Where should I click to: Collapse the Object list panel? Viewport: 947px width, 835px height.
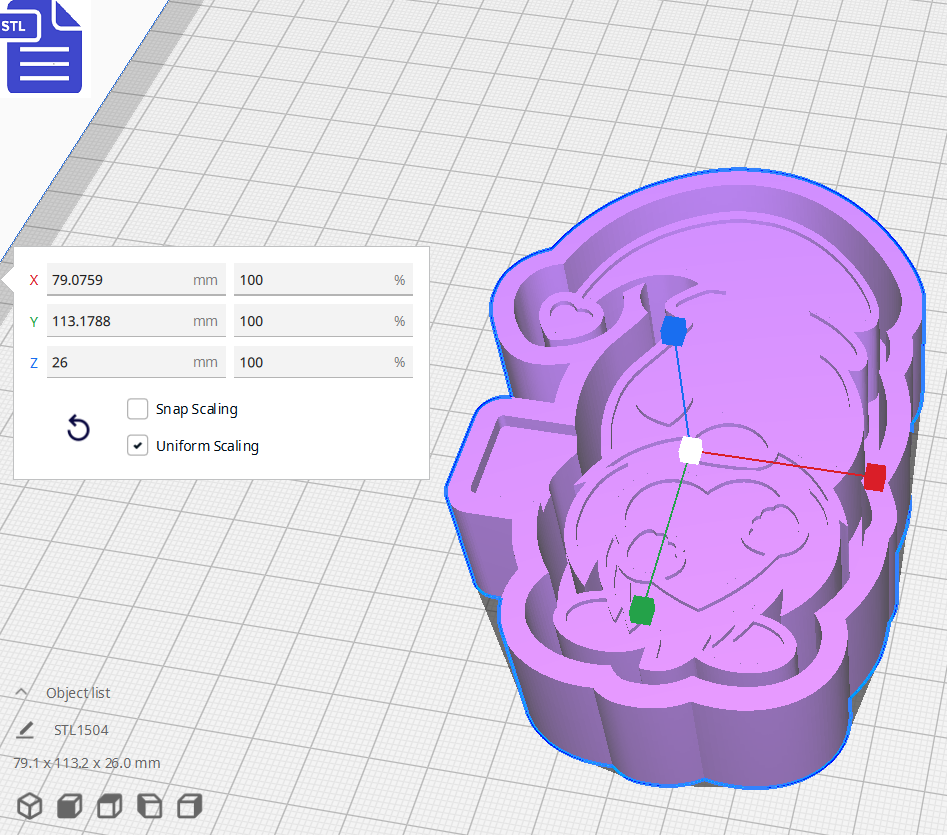click(27, 692)
